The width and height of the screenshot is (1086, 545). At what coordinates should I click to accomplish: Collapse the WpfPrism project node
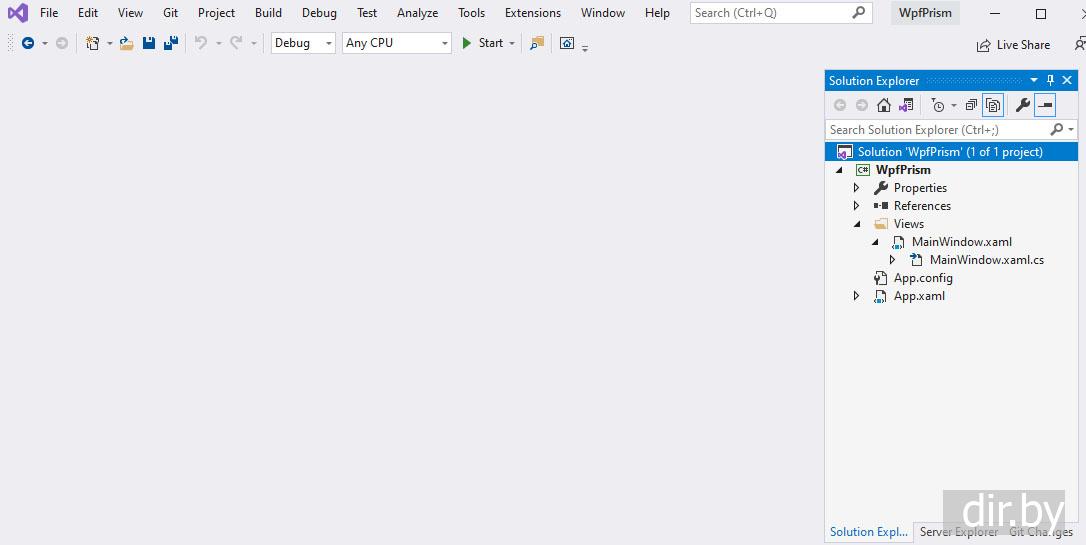(x=839, y=170)
